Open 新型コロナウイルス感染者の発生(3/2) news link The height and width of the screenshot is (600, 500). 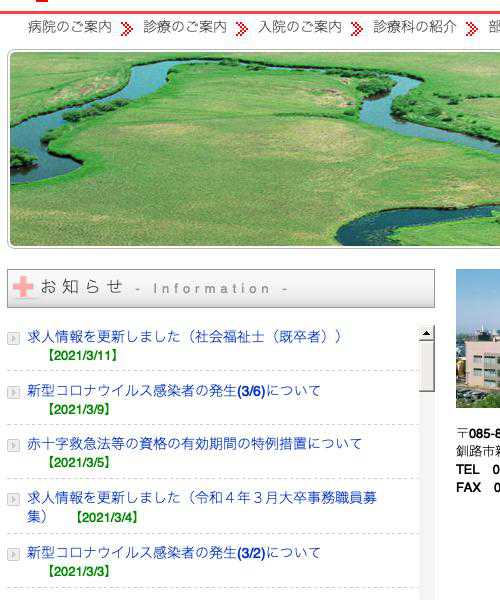click(174, 553)
